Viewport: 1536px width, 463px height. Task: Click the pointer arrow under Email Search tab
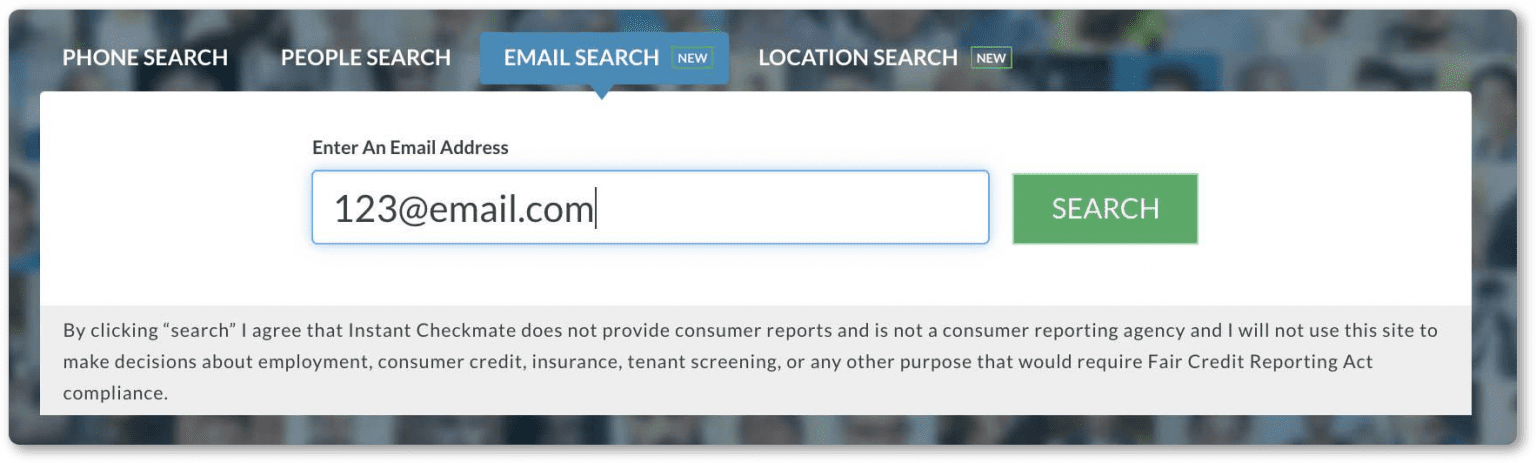pos(601,92)
